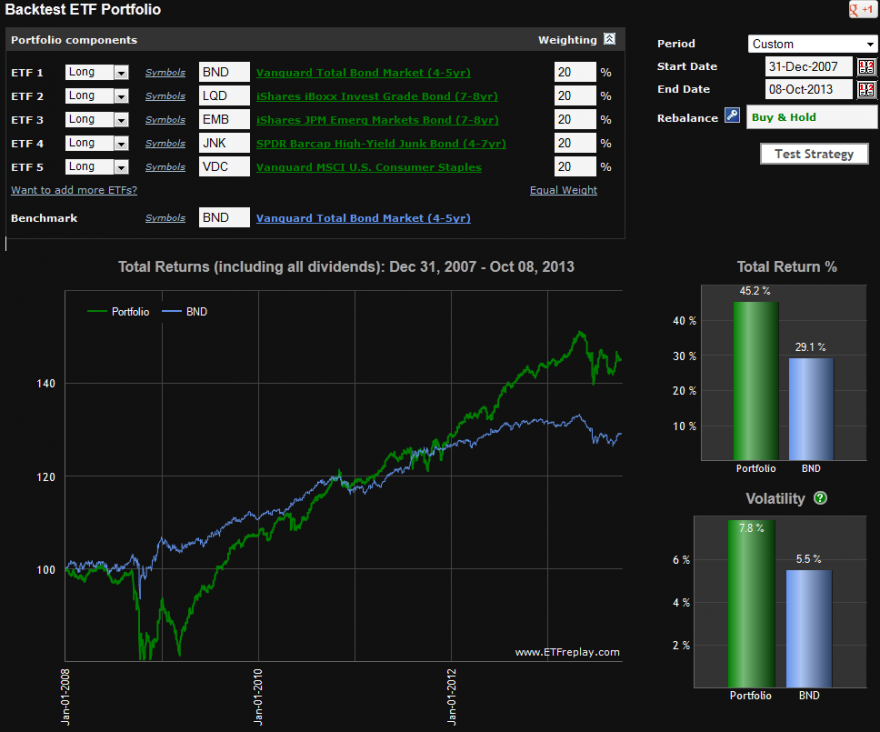Open the Period dropdown showing Custom

click(x=810, y=44)
